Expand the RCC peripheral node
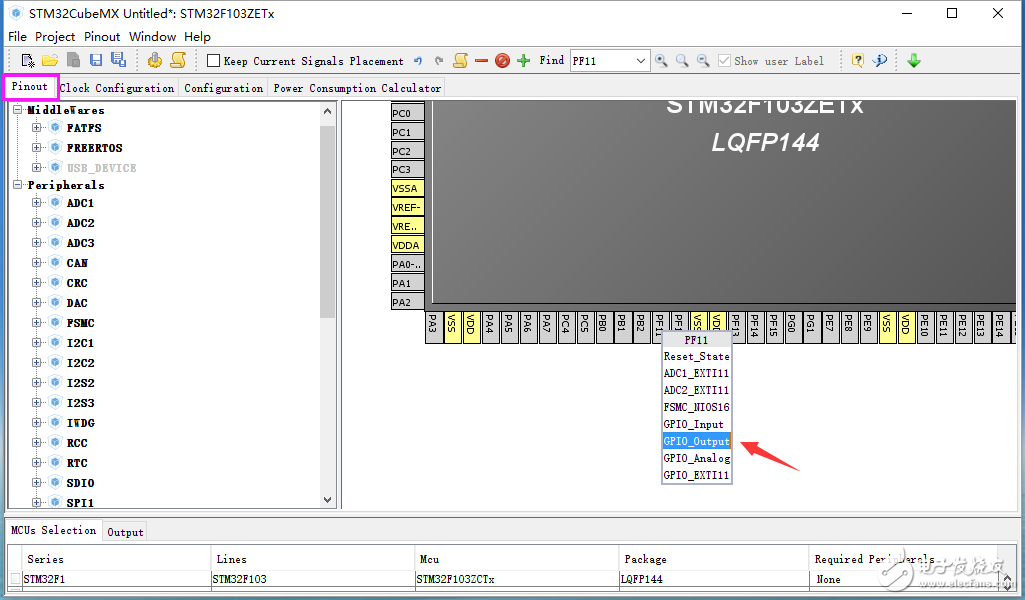Screen dimensions: 1025x600 pos(37,442)
